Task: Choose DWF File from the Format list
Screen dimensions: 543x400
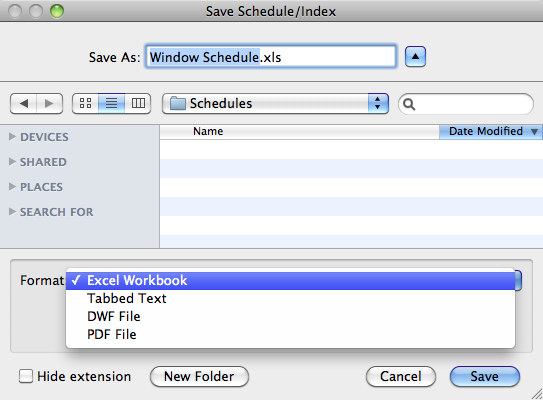Action: (x=290, y=317)
